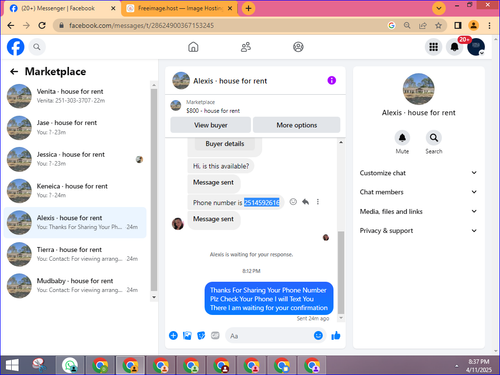Open emoji picker in message box
Screen dimensions: 500x375
point(318,335)
